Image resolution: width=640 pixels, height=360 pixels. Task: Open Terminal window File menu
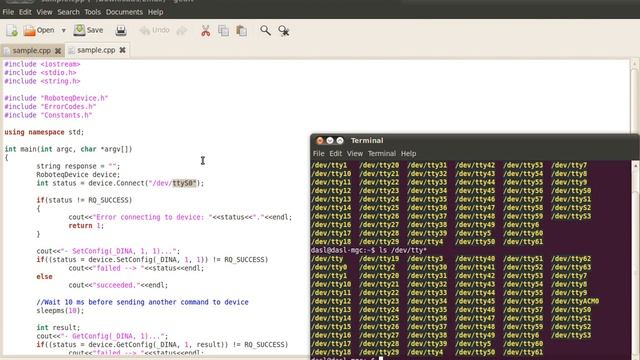(318, 153)
